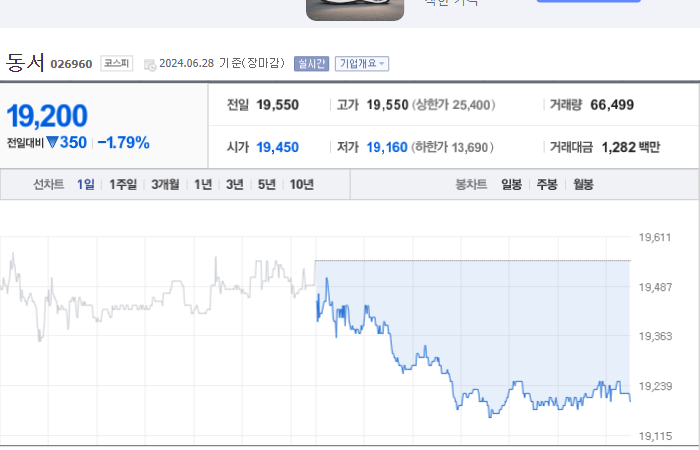700x450 pixels.
Task: Click stock code 026960
Action: click(71, 64)
